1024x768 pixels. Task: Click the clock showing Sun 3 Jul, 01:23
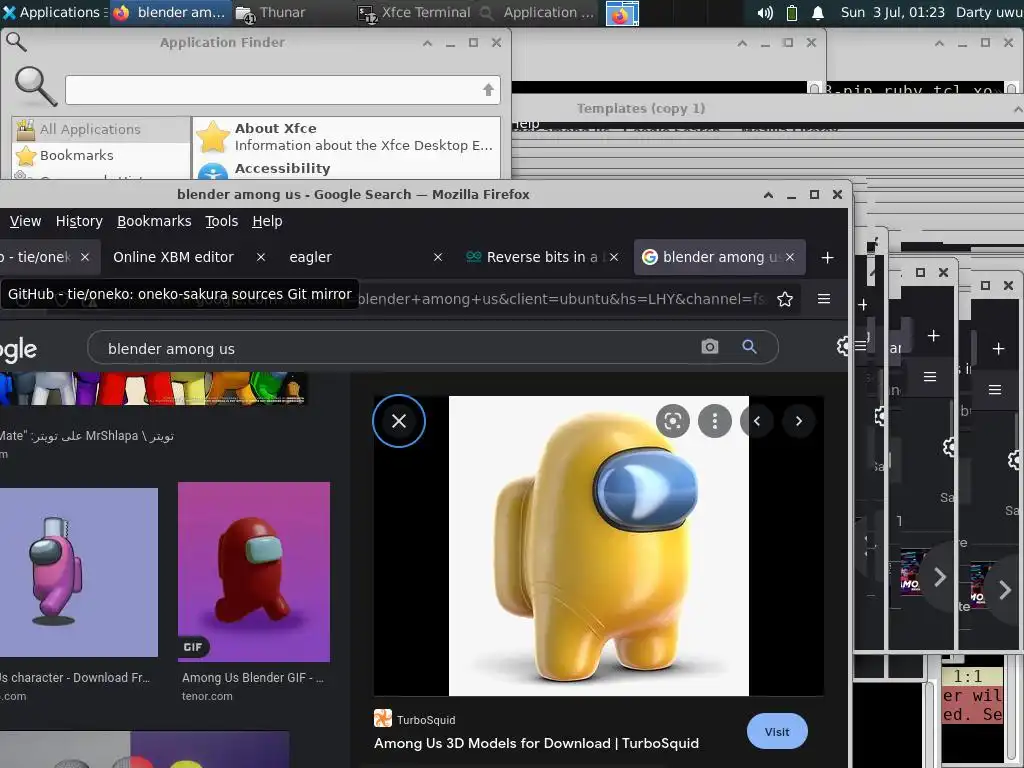click(x=892, y=12)
